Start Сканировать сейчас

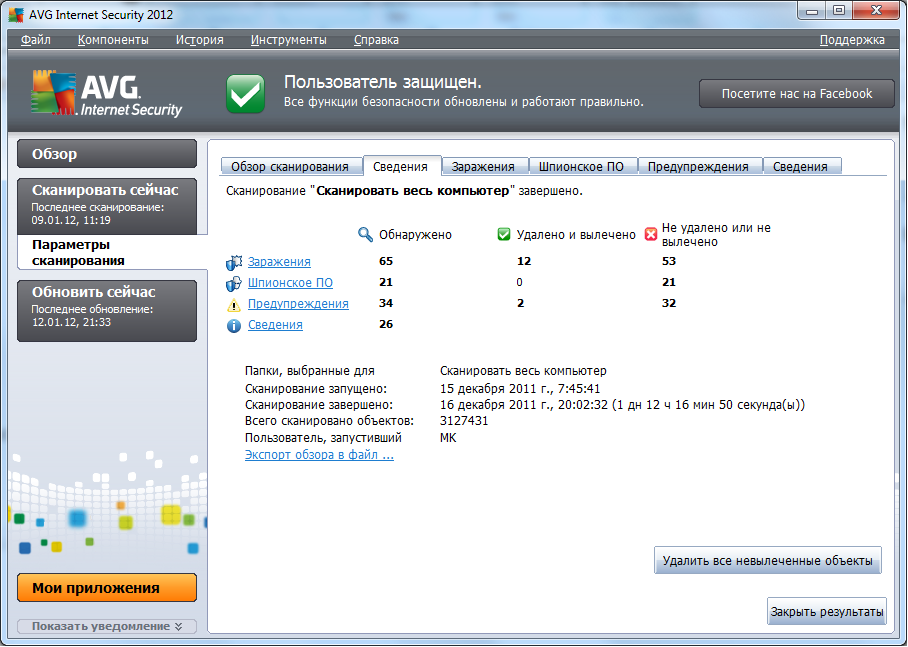click(x=107, y=206)
